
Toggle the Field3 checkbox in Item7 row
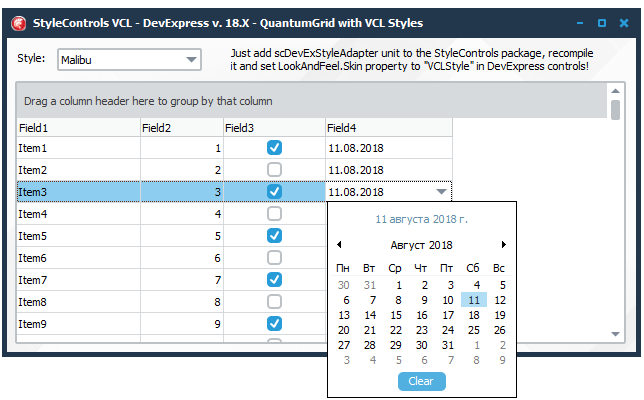click(x=274, y=280)
